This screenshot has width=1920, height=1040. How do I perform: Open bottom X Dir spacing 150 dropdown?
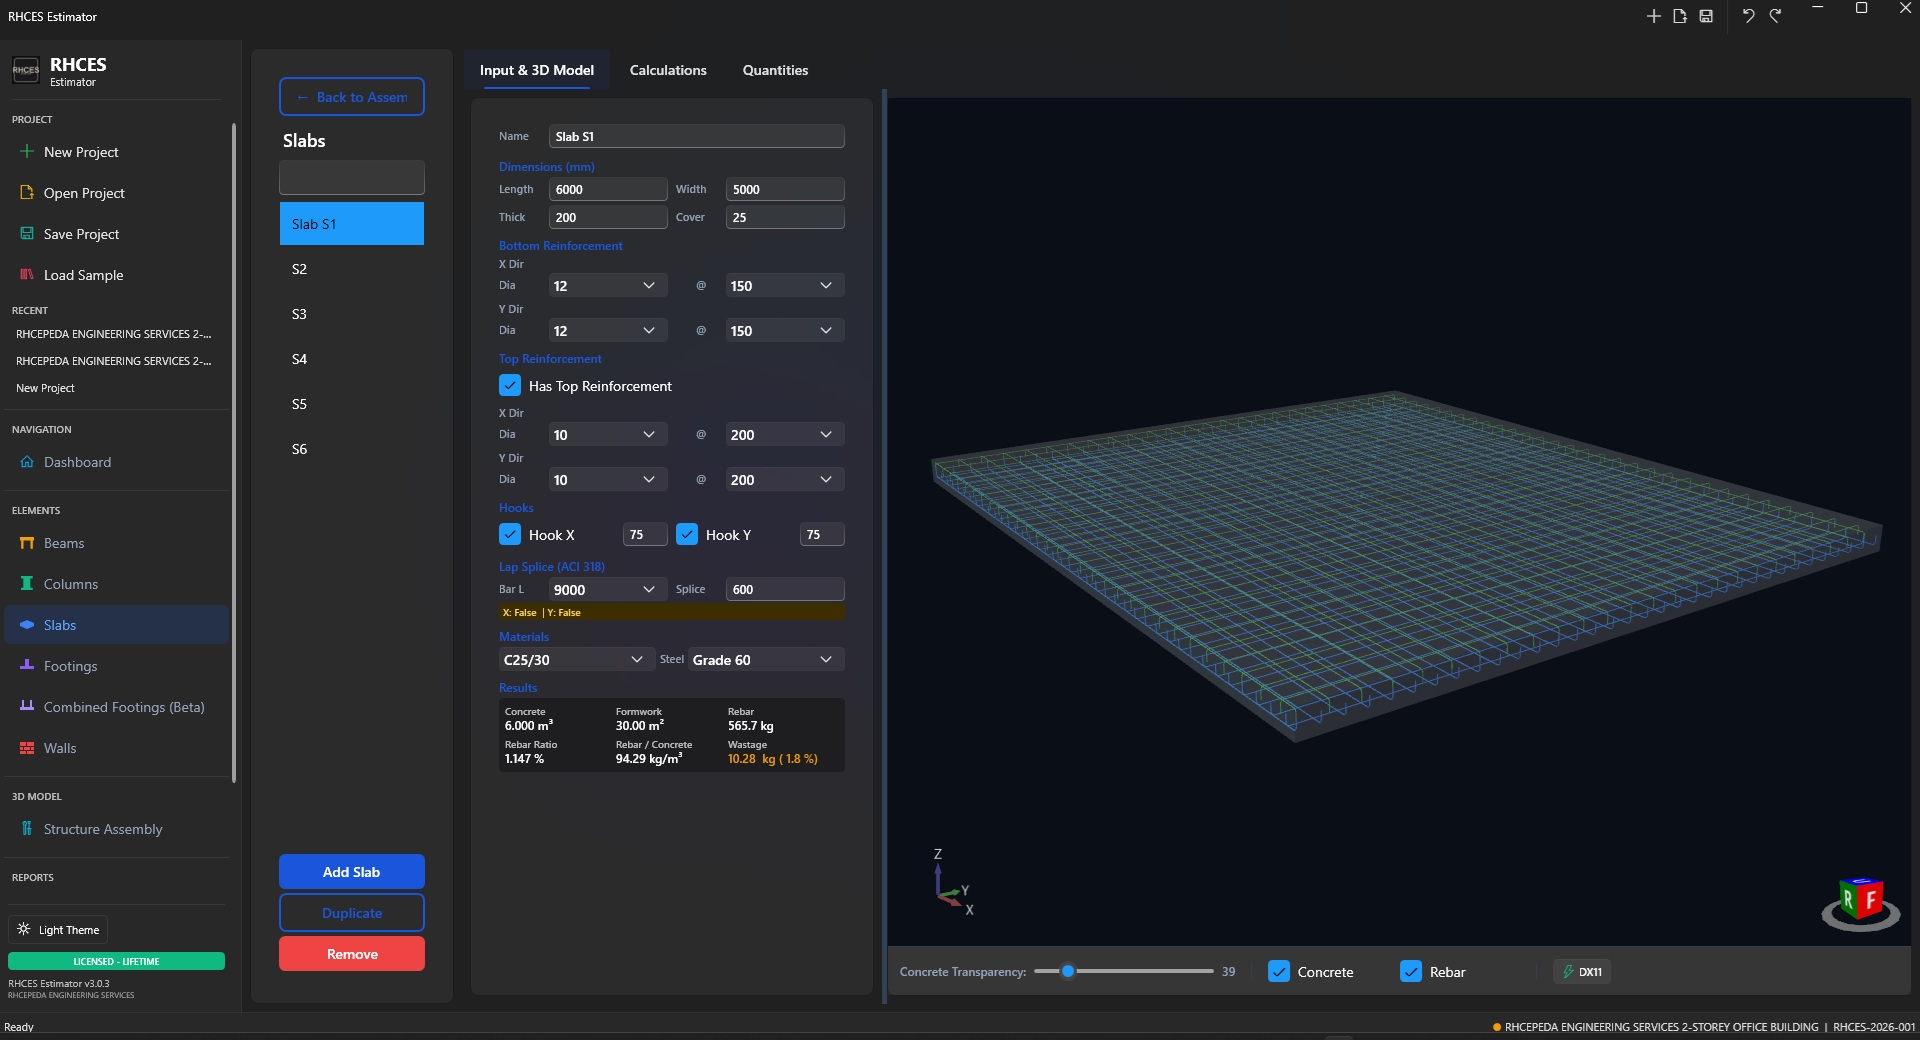tap(785, 286)
